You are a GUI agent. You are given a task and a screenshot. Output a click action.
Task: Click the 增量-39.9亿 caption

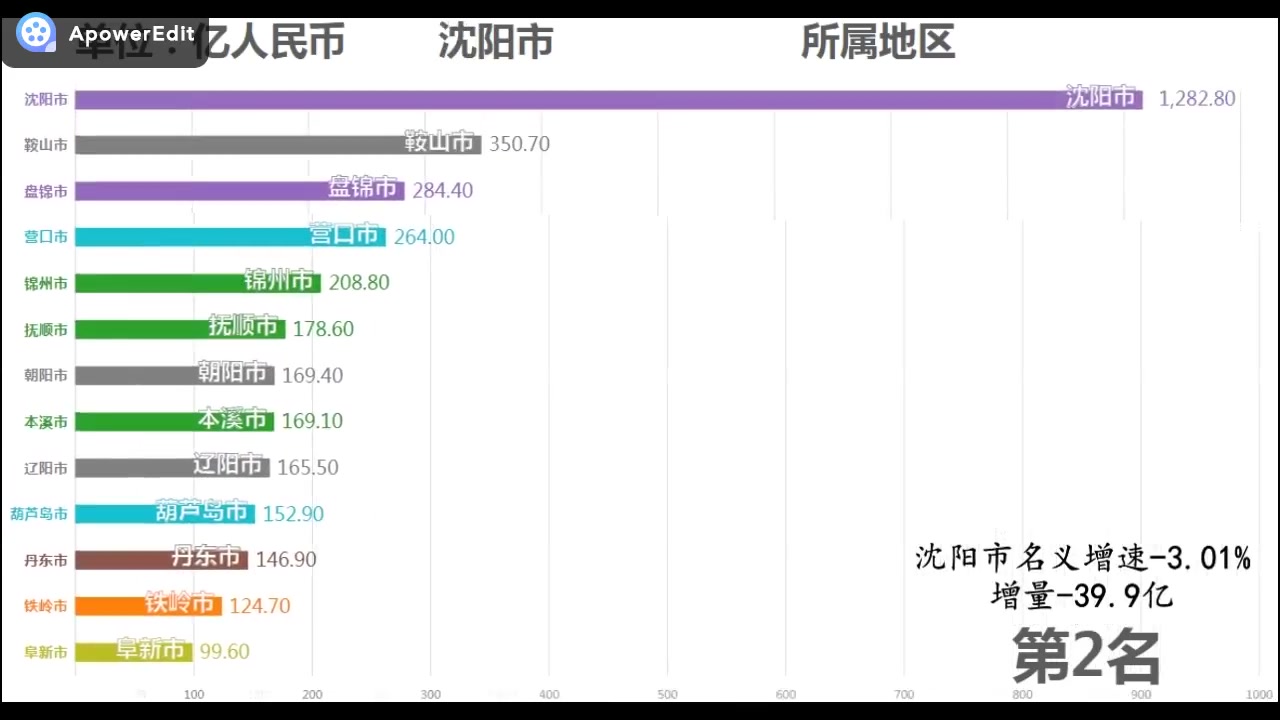click(1082, 597)
